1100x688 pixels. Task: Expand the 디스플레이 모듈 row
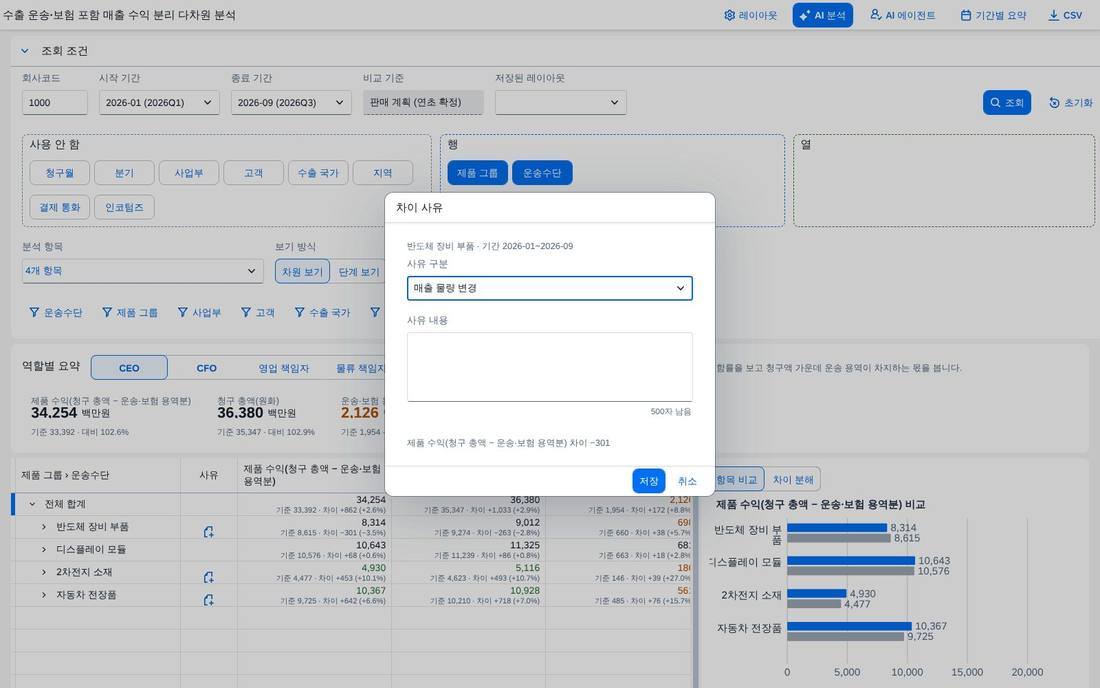coord(43,549)
